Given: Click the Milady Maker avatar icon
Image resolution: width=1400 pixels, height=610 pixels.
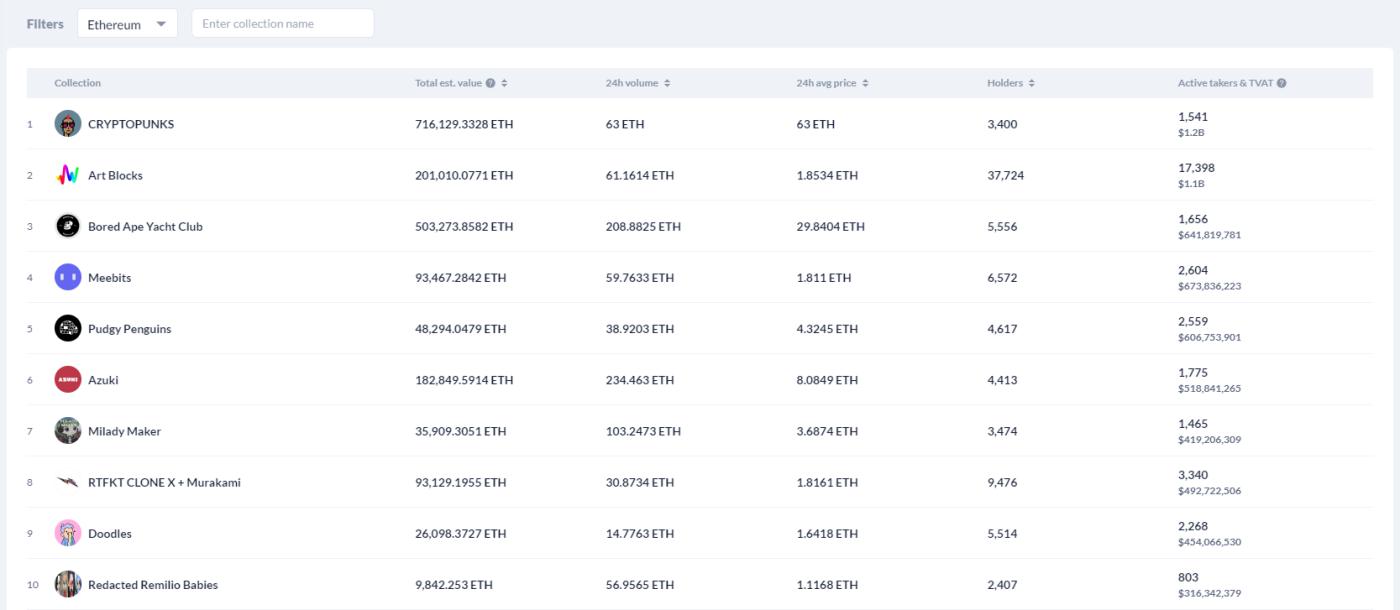Looking at the screenshot, I should point(68,431).
